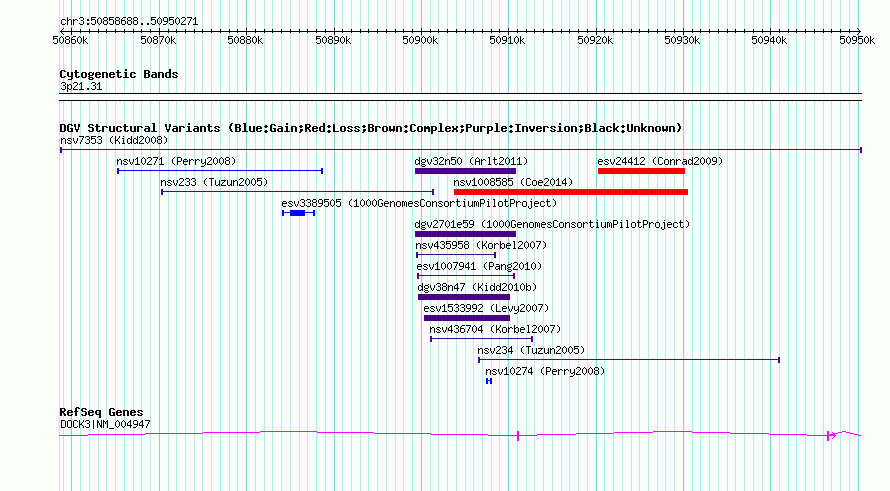The height and width of the screenshot is (491, 890).
Task: Select the DOCK3 exon near 50910k
Action: (518, 435)
